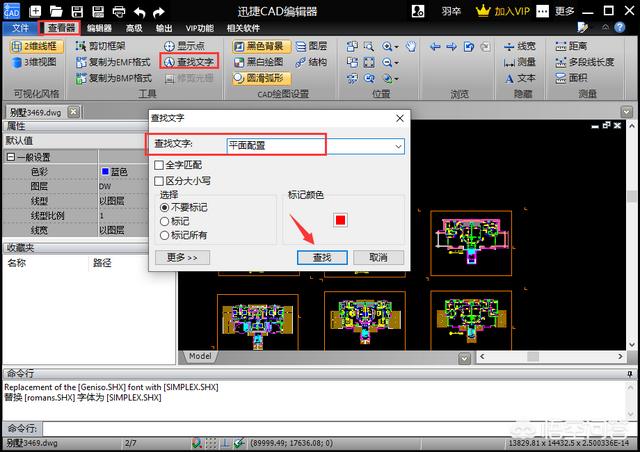This screenshot has height=452, width=640.
Task: Click the Print icon in title bar
Action: (x=119, y=11)
